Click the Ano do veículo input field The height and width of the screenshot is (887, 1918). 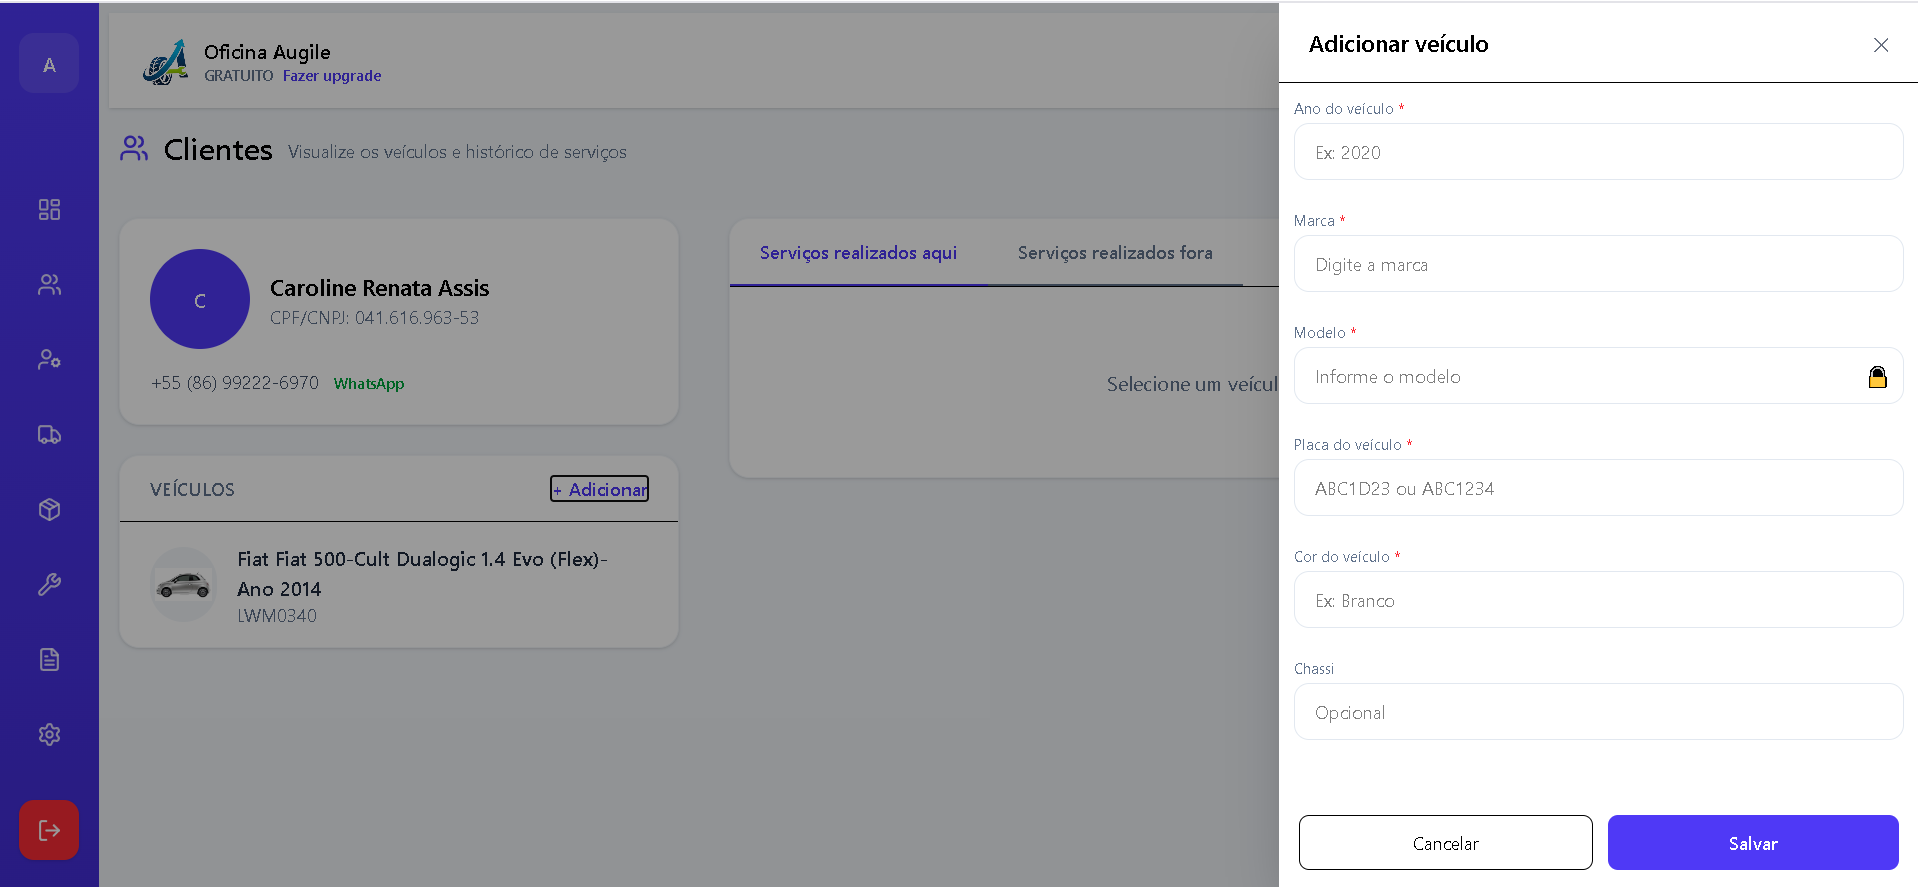click(1598, 152)
